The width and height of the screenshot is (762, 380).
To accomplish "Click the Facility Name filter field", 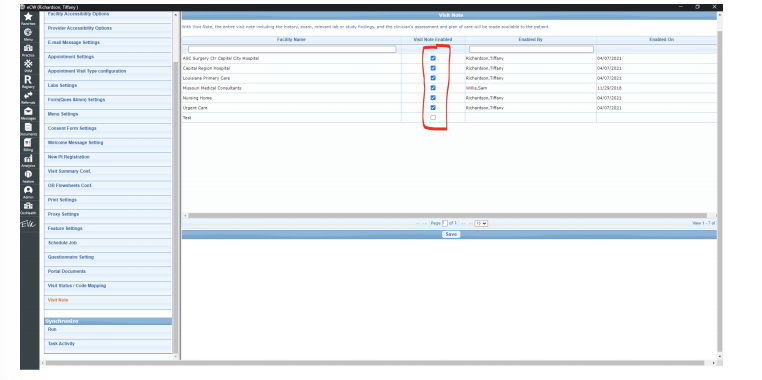I will click(292, 49).
